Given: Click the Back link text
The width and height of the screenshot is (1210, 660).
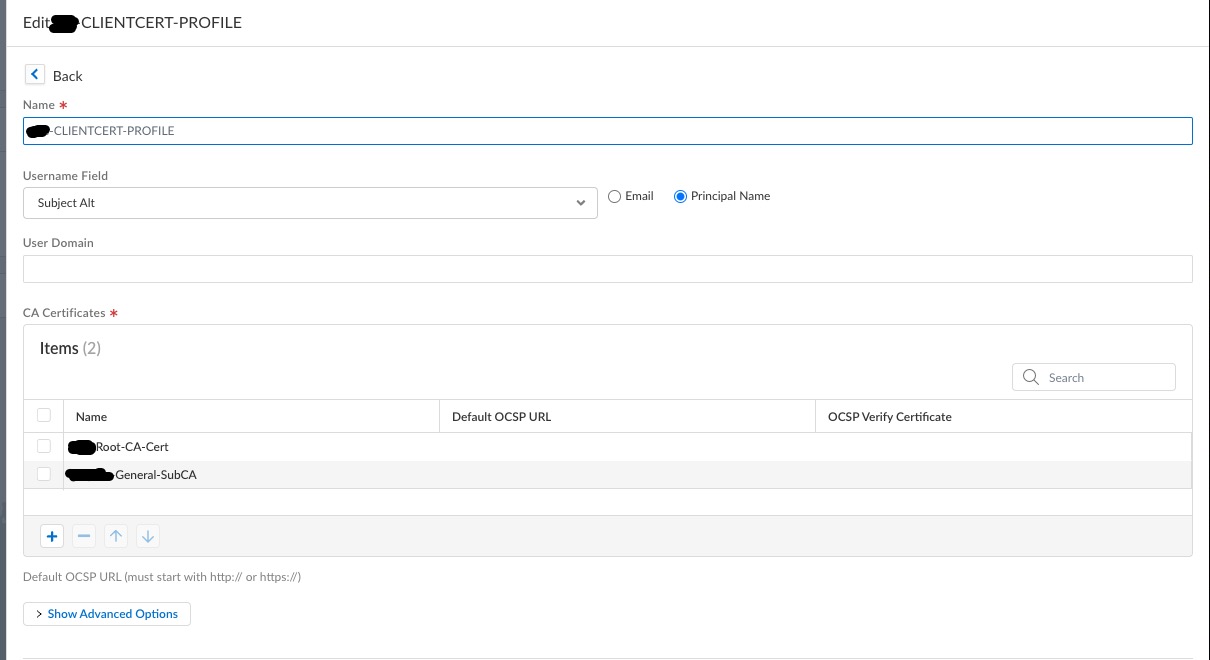Looking at the screenshot, I should coord(68,76).
